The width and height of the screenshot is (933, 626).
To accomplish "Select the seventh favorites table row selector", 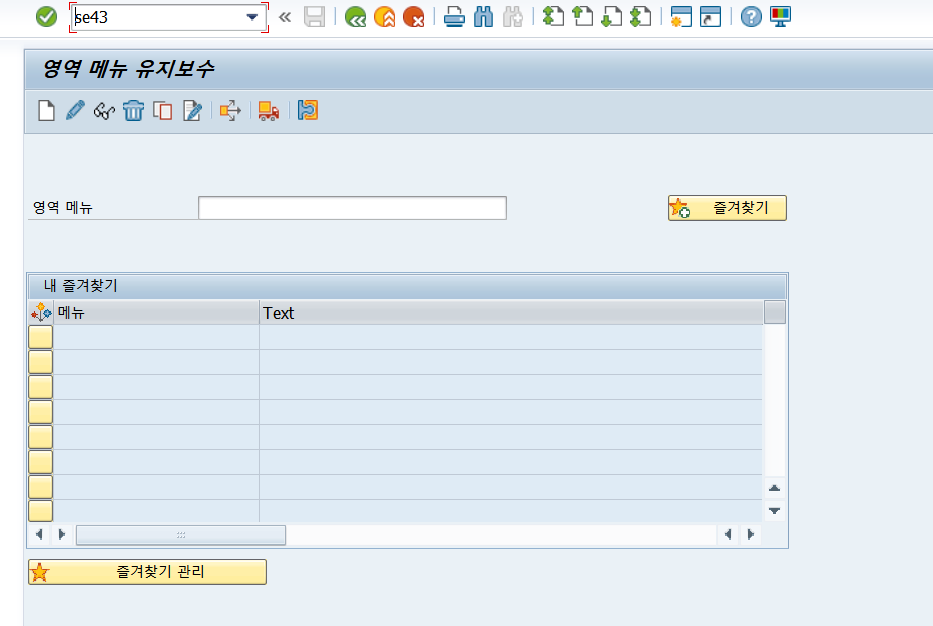I will point(40,487).
